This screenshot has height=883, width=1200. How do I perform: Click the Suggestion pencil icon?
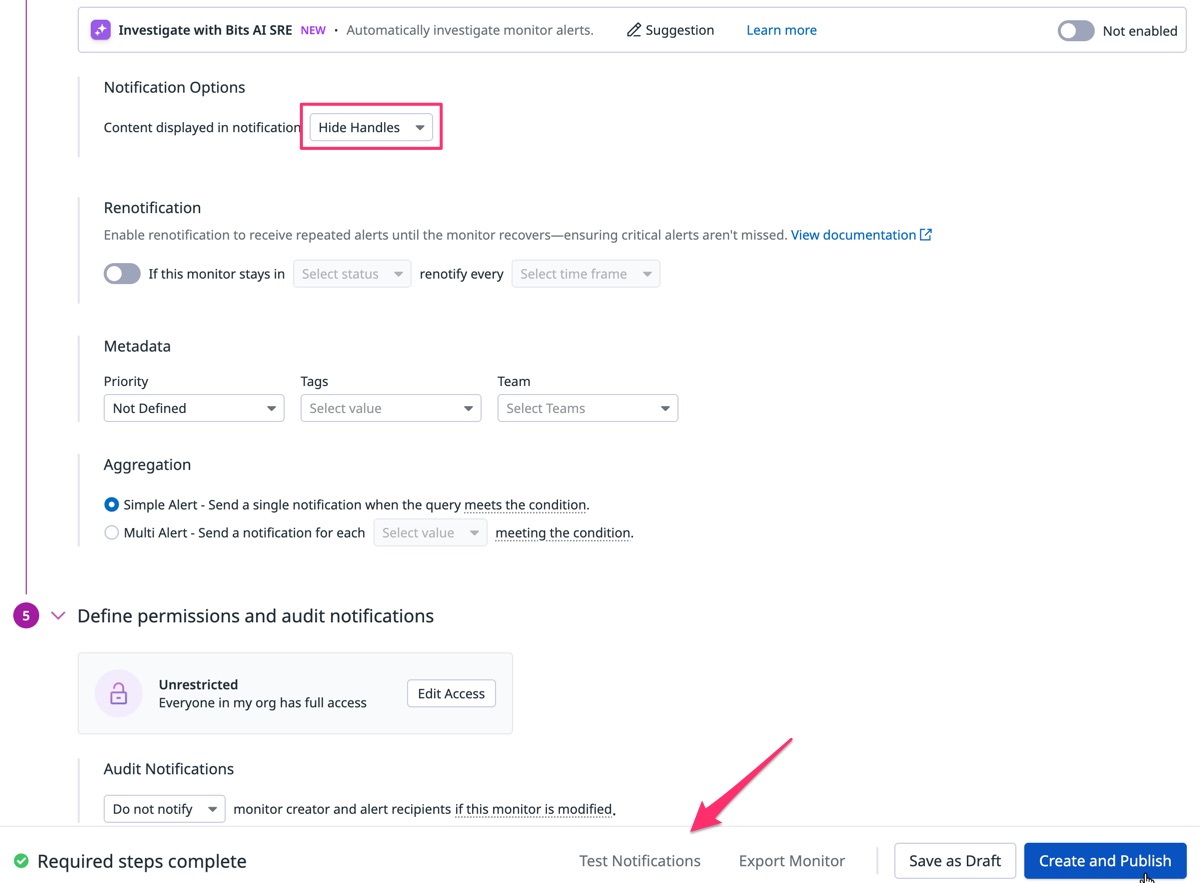pyautogui.click(x=633, y=30)
